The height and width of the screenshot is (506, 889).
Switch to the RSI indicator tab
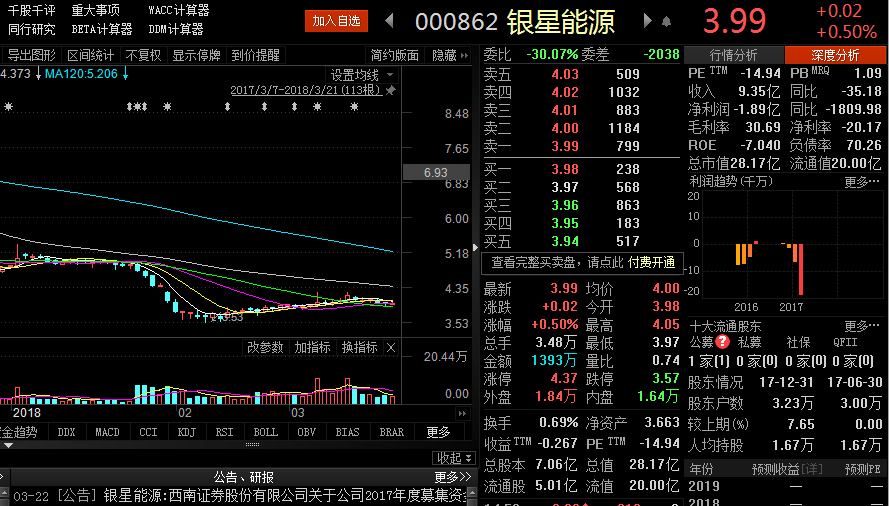click(225, 432)
